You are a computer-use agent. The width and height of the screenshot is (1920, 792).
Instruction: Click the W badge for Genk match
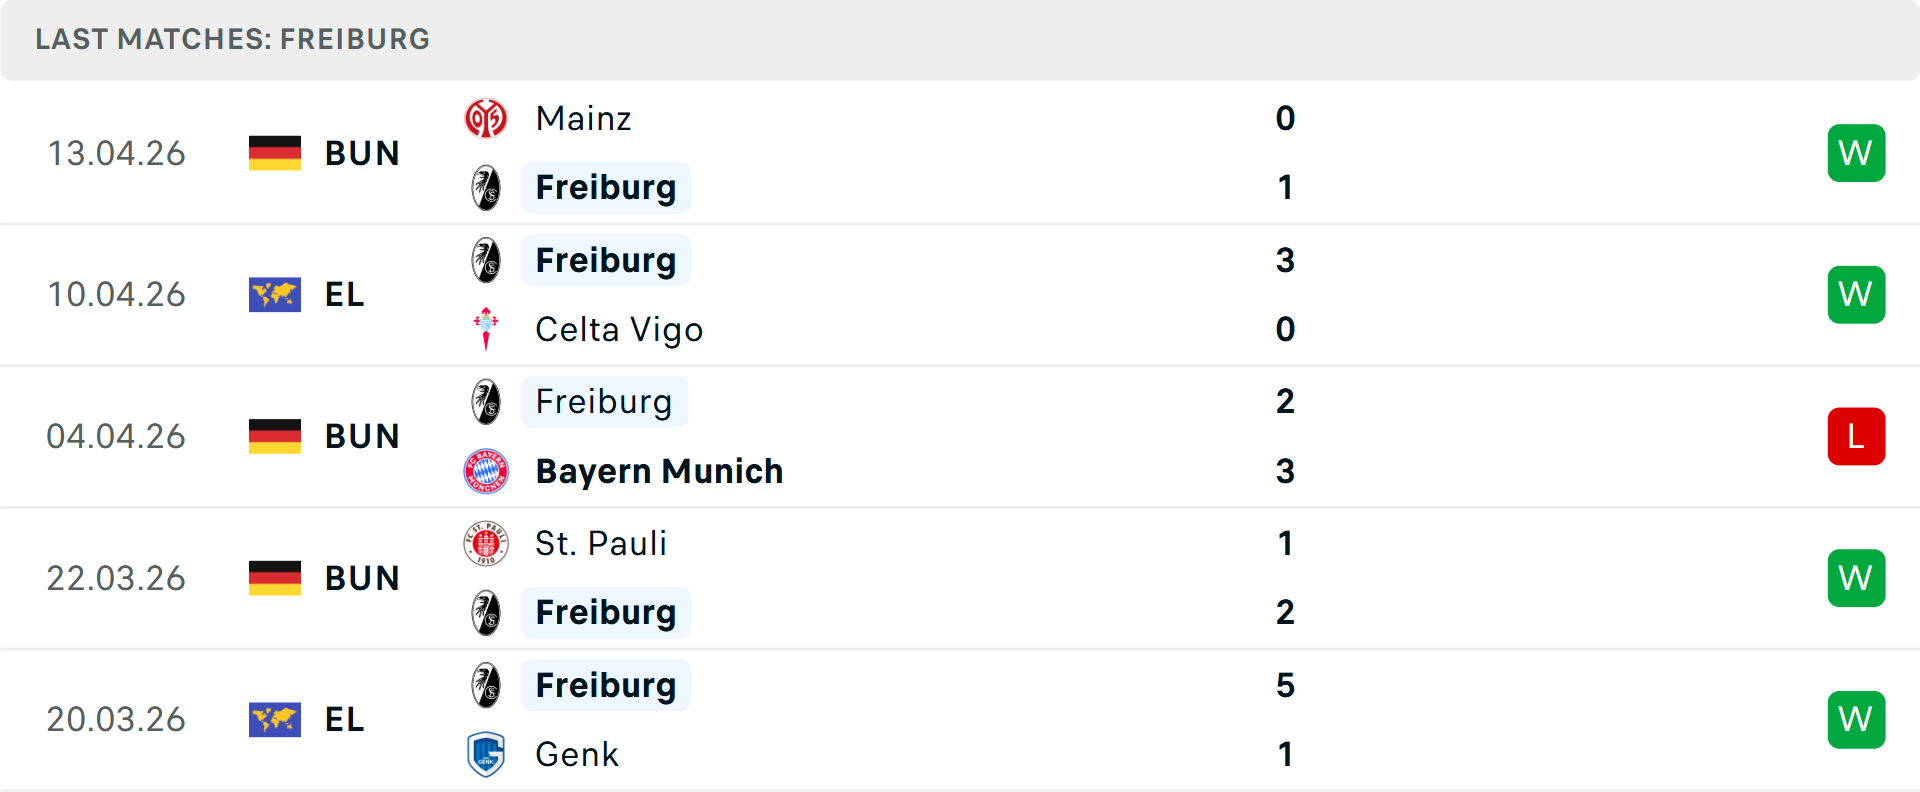pyautogui.click(x=1856, y=720)
